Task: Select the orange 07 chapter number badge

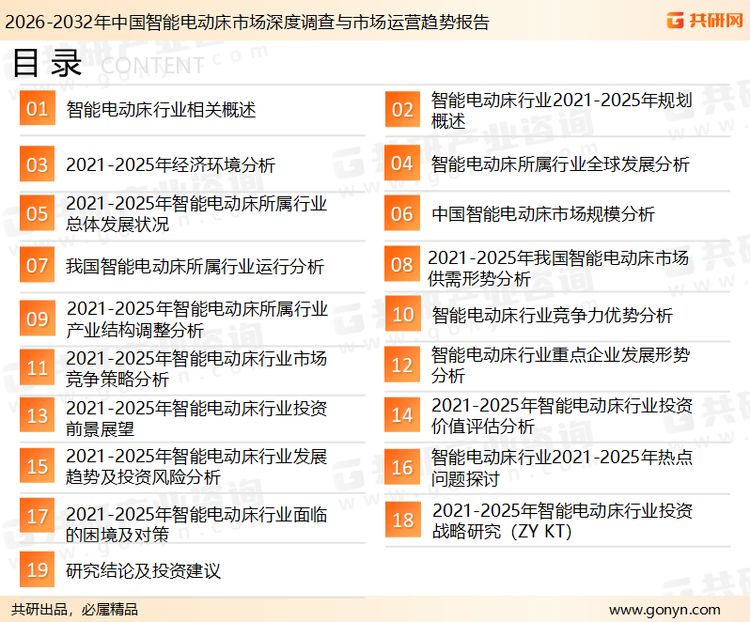Action: pos(37,265)
